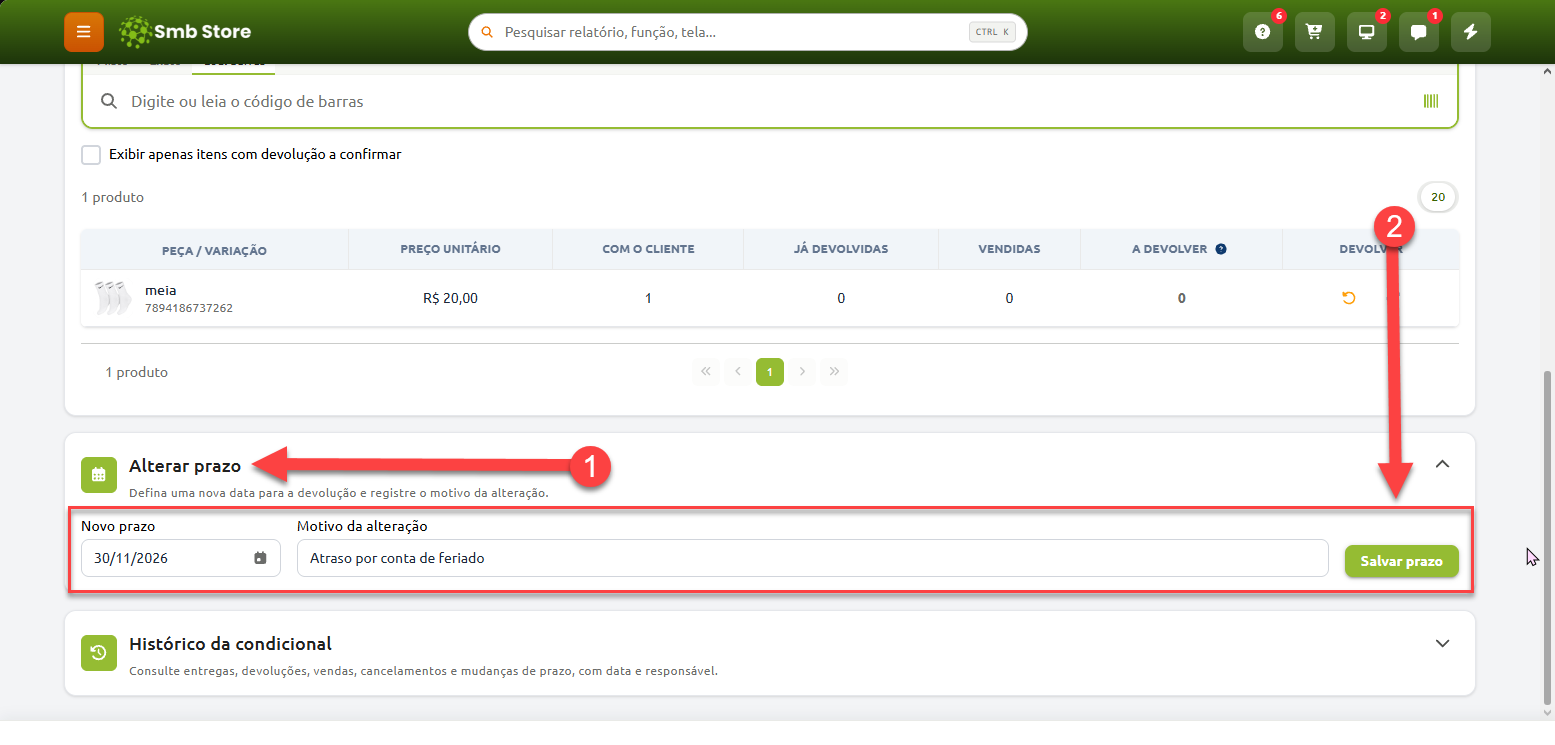Open the orange hamburger main menu
Image resolution: width=1555 pixels, height=745 pixels.
click(x=84, y=32)
